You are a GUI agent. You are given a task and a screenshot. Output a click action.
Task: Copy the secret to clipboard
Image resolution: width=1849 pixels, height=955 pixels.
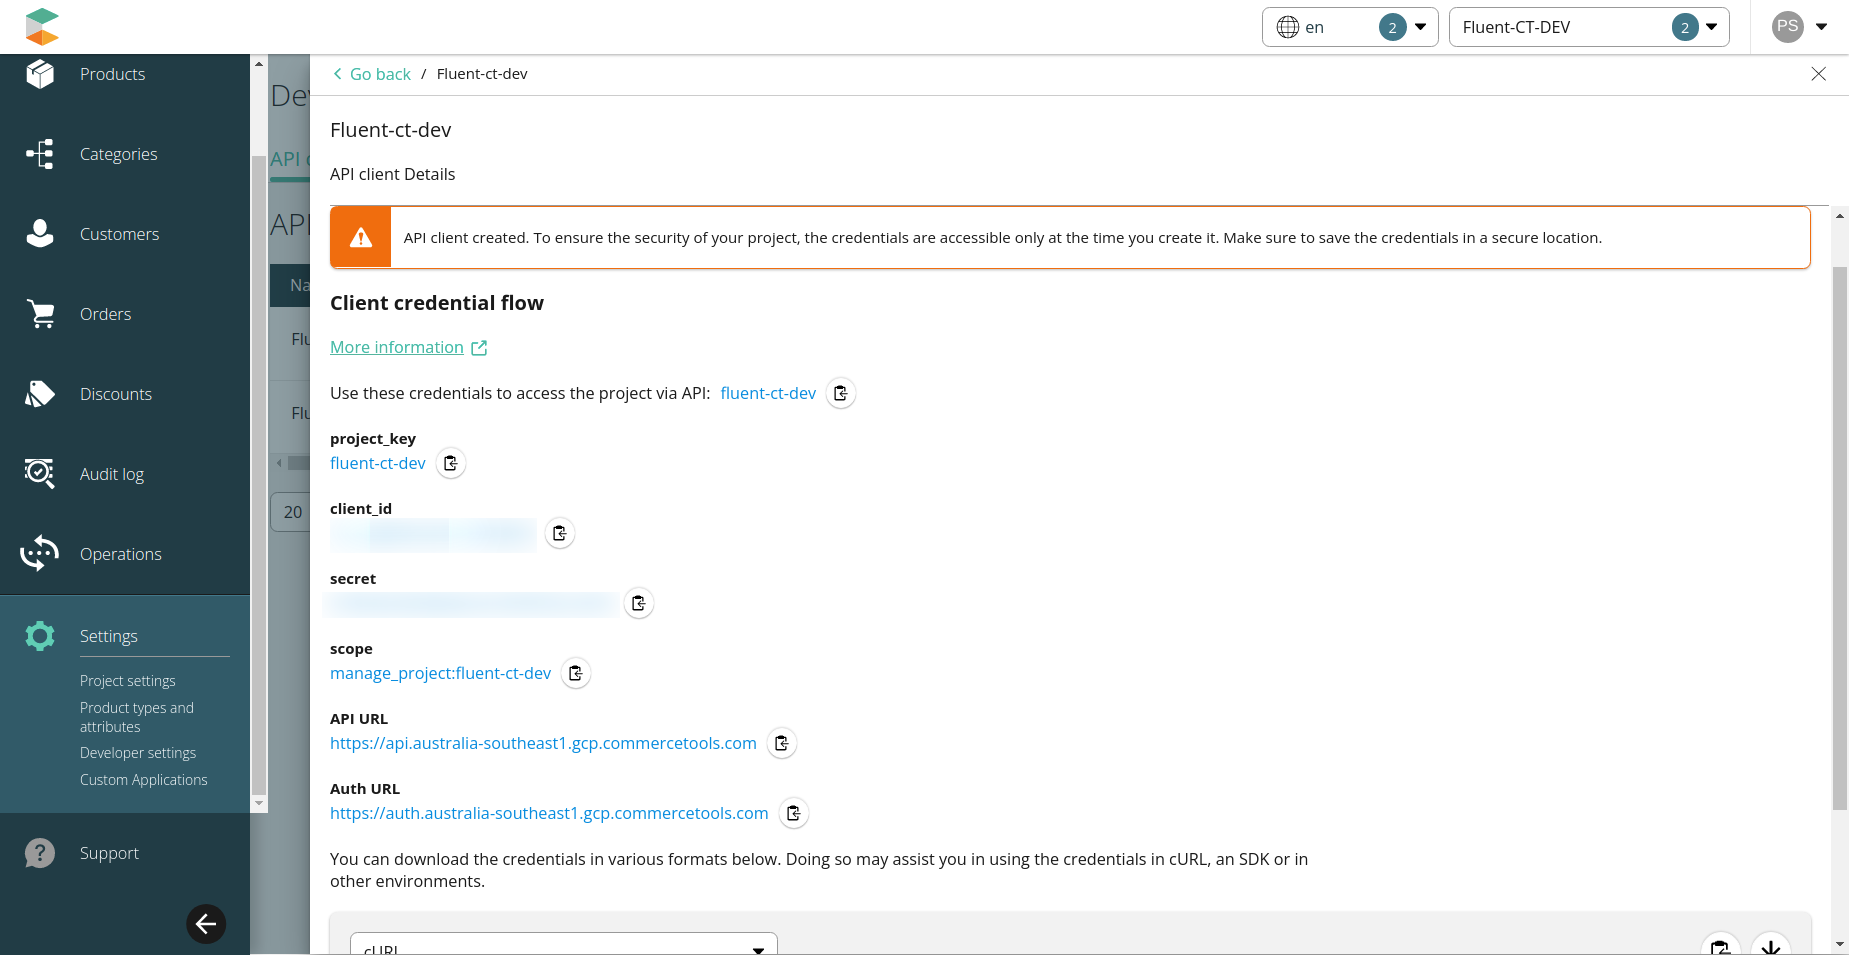pyautogui.click(x=639, y=603)
